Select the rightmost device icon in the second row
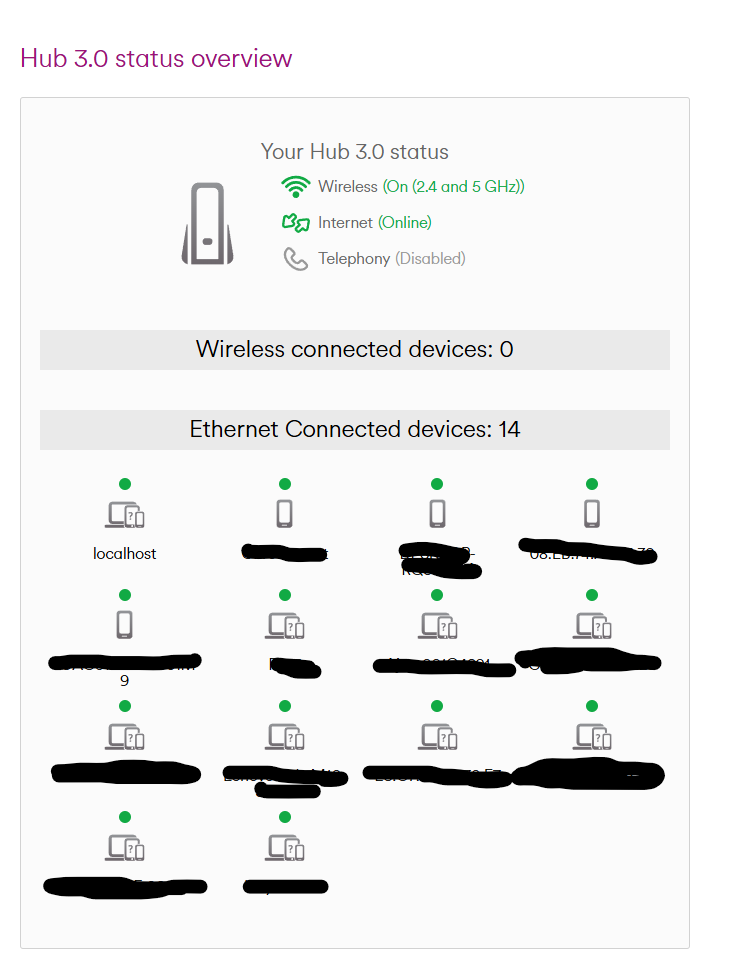Image resolution: width=749 pixels, height=958 pixels. click(592, 625)
